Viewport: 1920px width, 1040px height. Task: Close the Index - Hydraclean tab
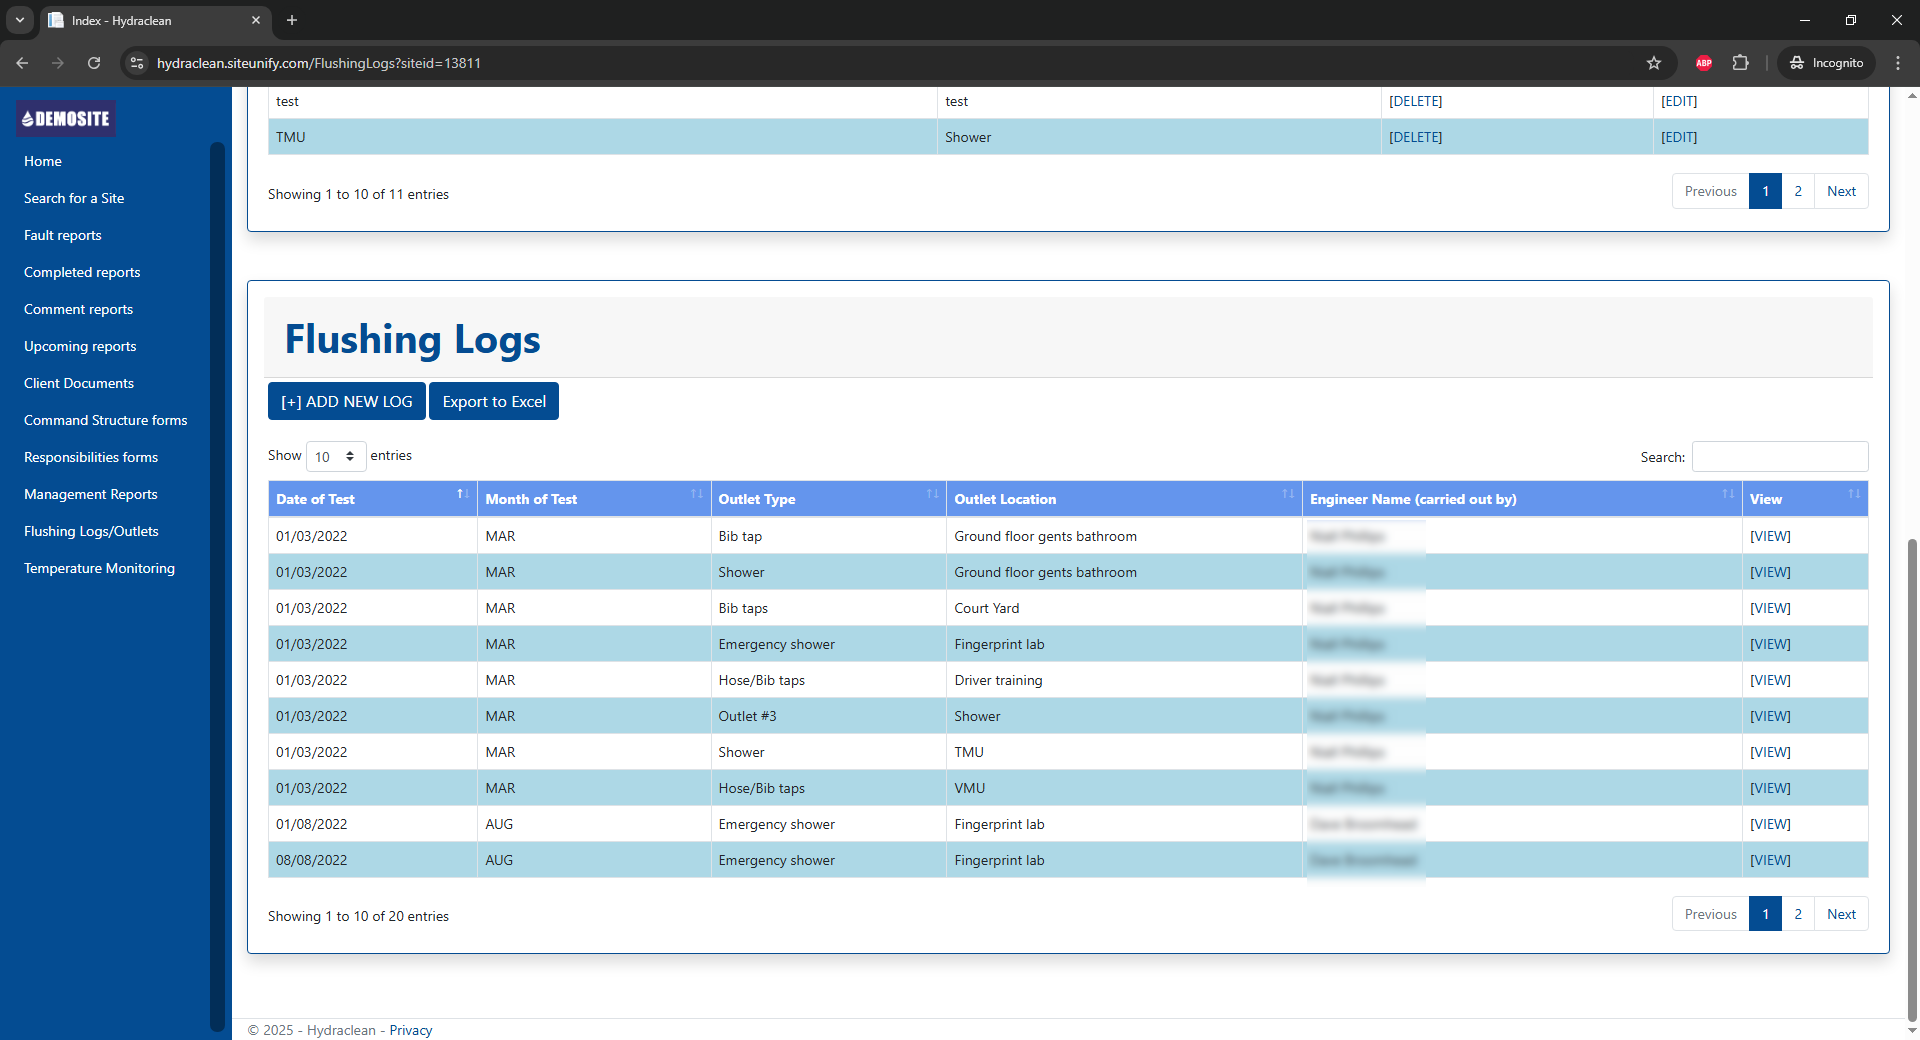pos(256,20)
